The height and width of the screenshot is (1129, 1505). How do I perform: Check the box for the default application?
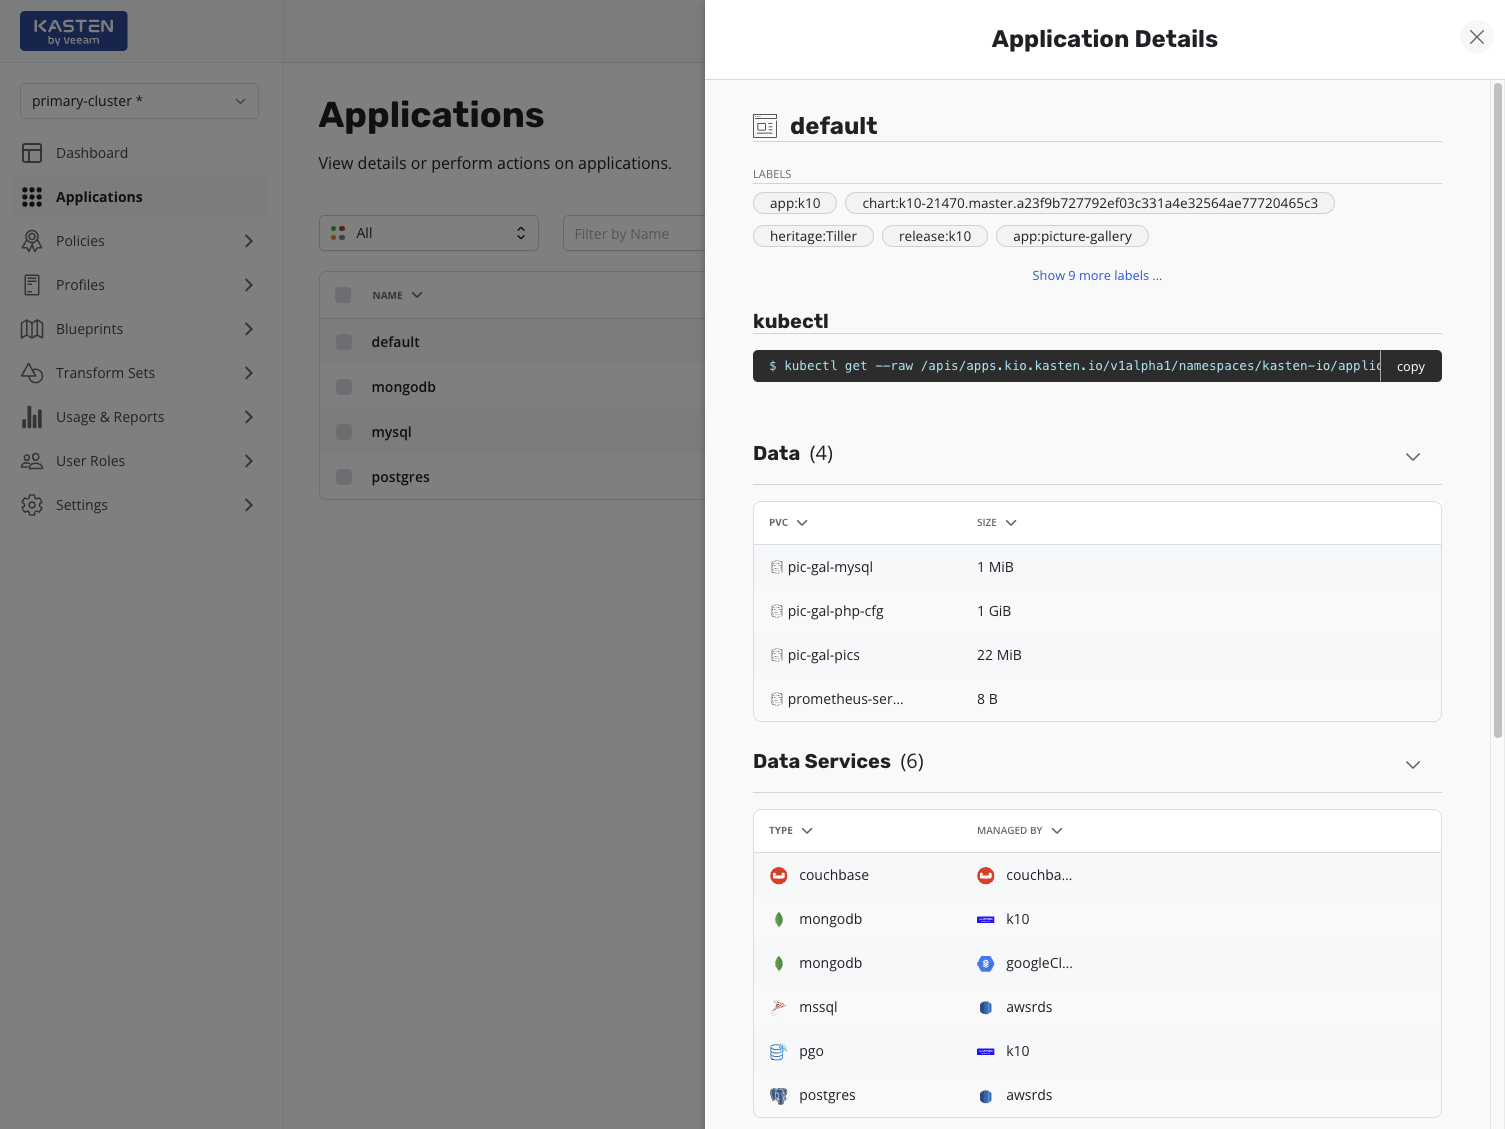point(344,342)
